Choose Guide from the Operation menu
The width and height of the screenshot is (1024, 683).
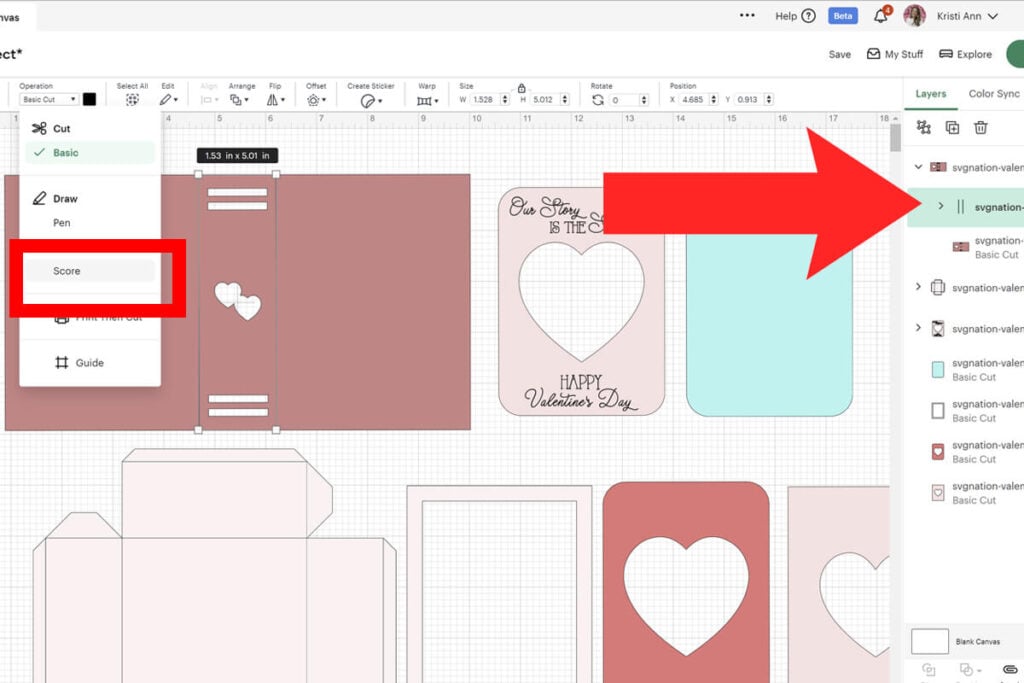(x=90, y=362)
